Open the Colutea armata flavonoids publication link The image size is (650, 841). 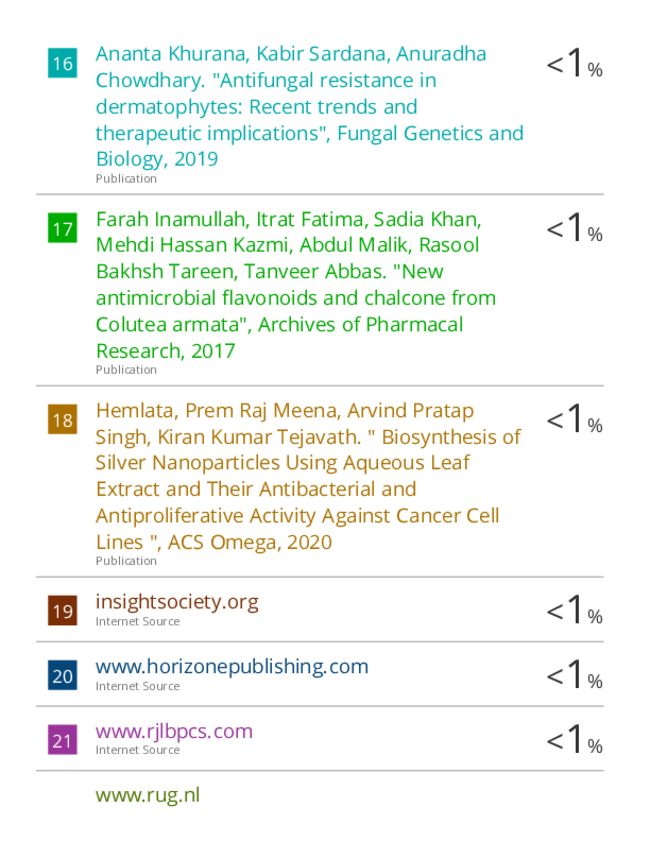(x=296, y=285)
